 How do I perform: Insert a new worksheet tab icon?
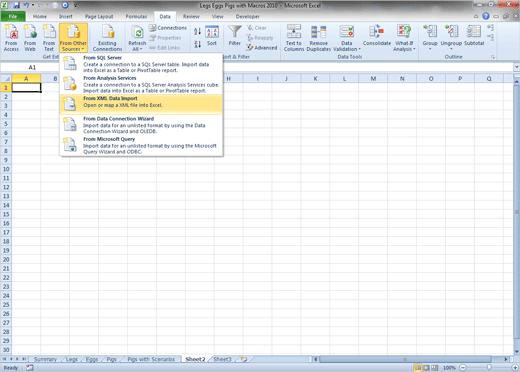[x=244, y=359]
